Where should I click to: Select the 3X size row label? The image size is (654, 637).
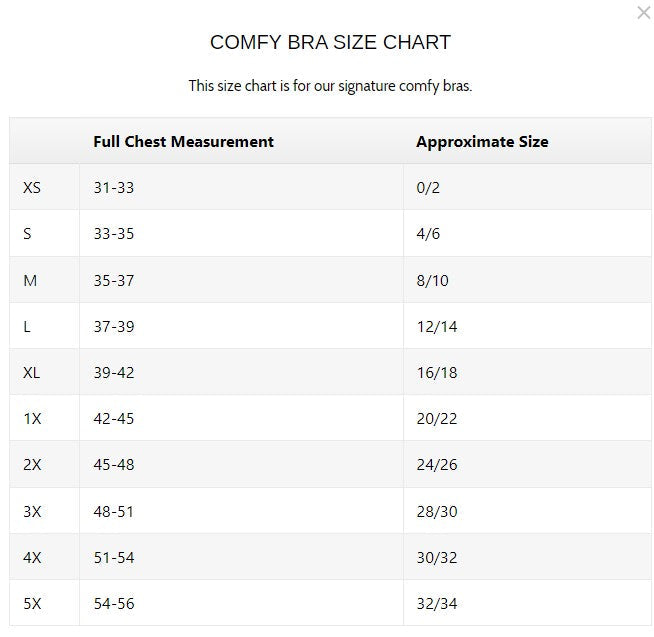[x=32, y=512]
